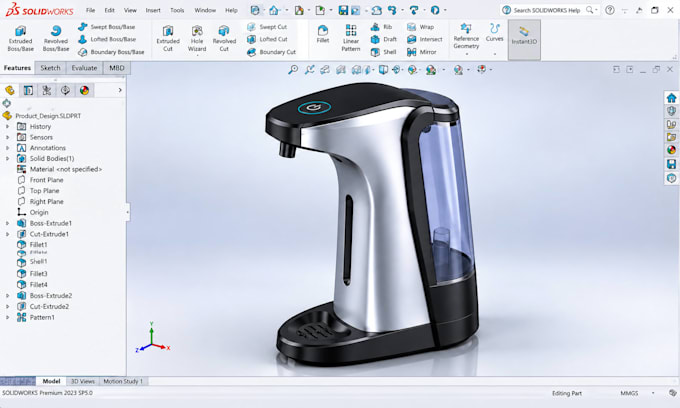Click Zoom to Fit in view toolbar
Image resolution: width=680 pixels, height=408 pixels.
pos(293,69)
